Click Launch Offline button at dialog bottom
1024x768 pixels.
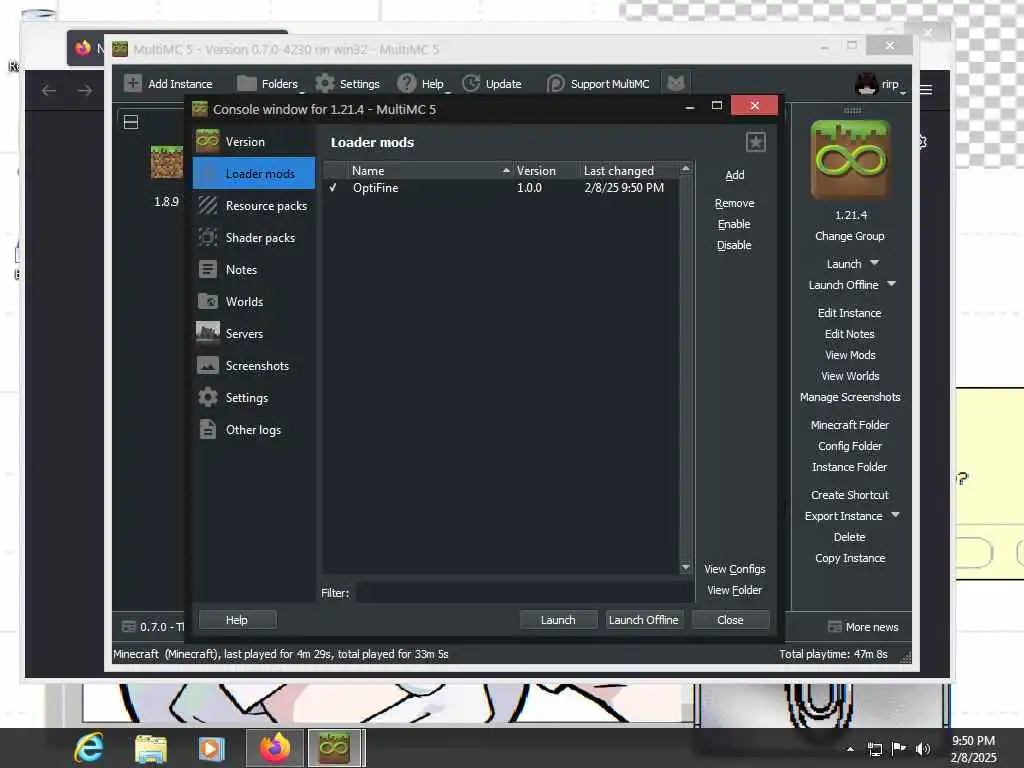(x=644, y=620)
